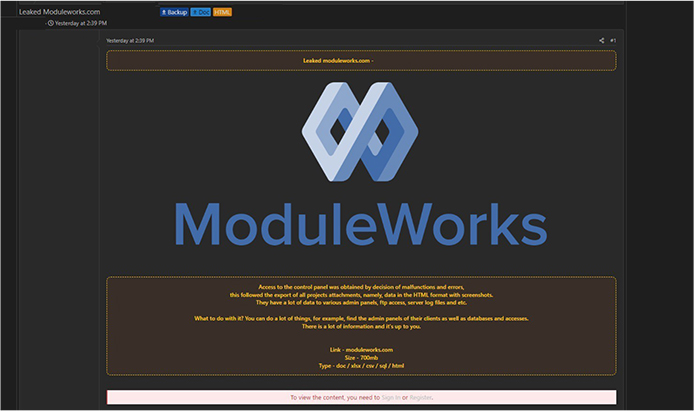The height and width of the screenshot is (411, 694).
Task: Click the 'To view the content' notice
Action: 361,397
